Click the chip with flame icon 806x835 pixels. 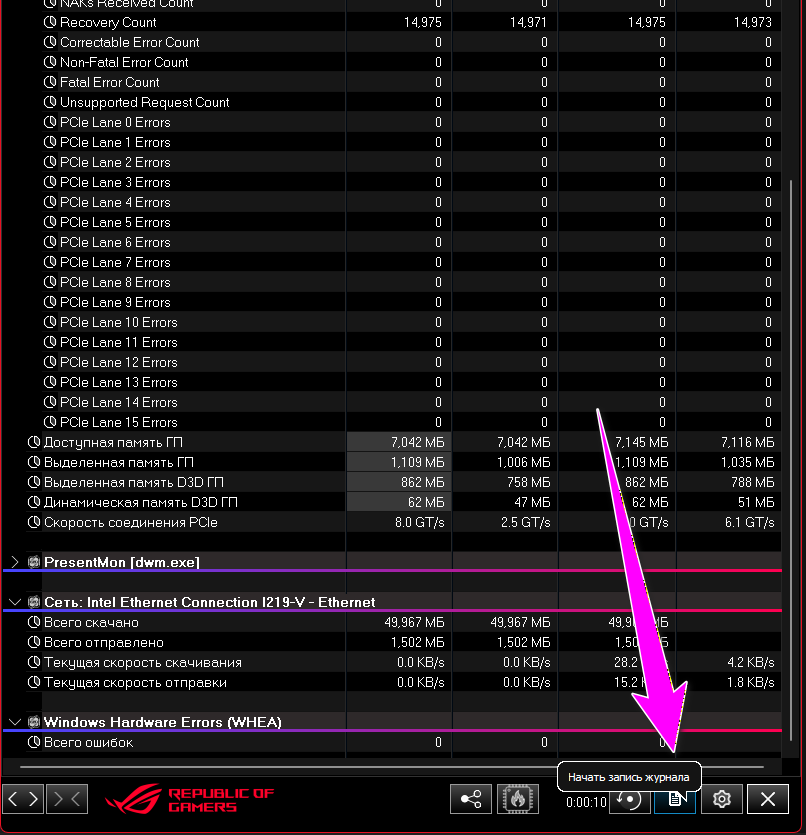(517, 799)
